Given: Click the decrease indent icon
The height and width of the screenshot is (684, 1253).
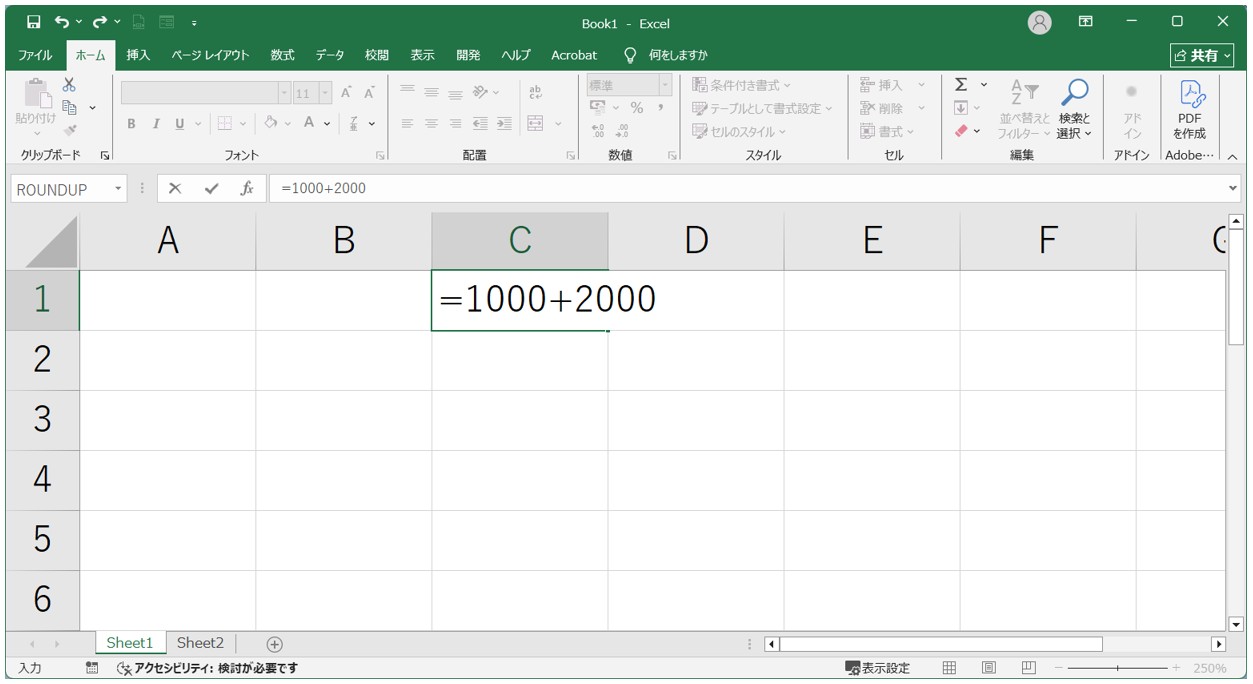Looking at the screenshot, I should click(481, 123).
